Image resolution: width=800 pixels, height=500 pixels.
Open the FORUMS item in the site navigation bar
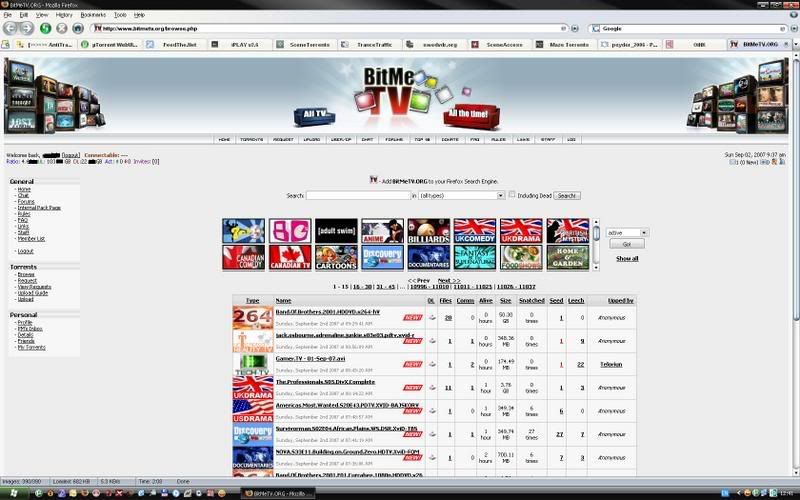click(394, 139)
